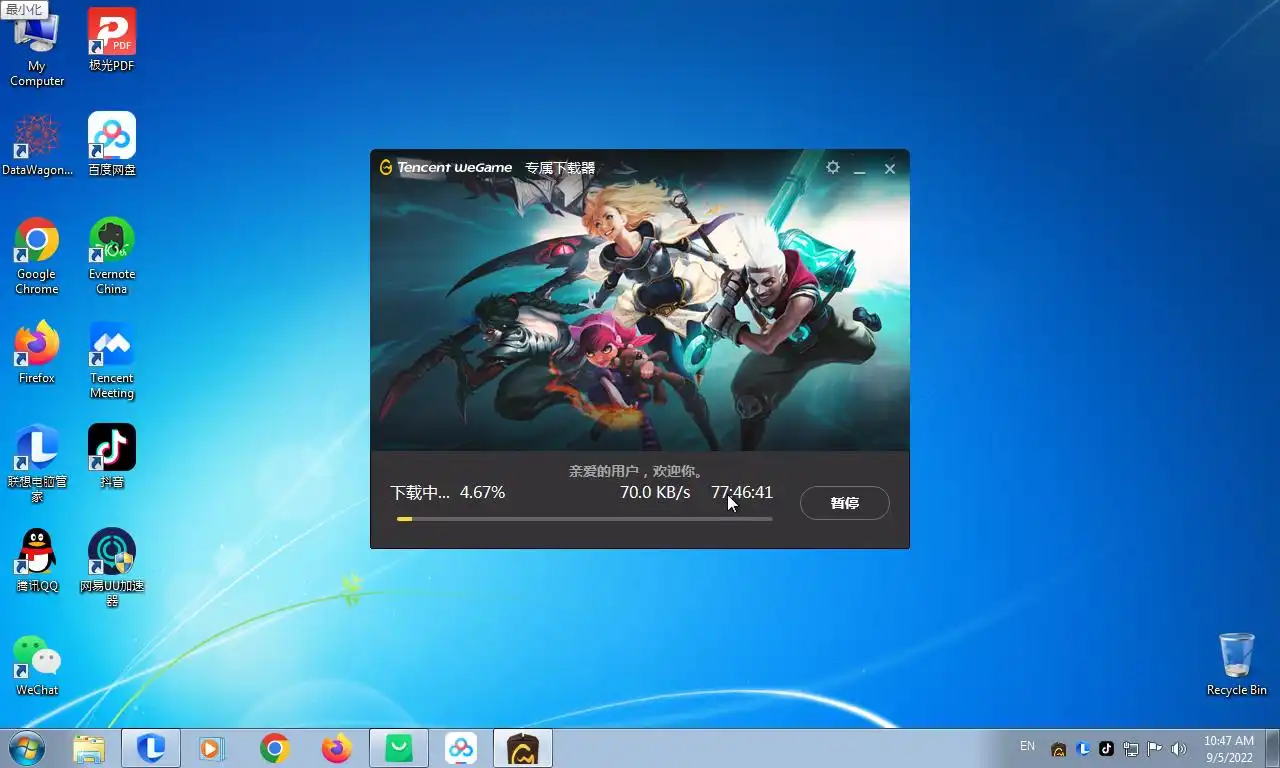The image size is (1280, 768).
Task: Click the 下载中 4.67% status text
Action: pyautogui.click(x=447, y=492)
